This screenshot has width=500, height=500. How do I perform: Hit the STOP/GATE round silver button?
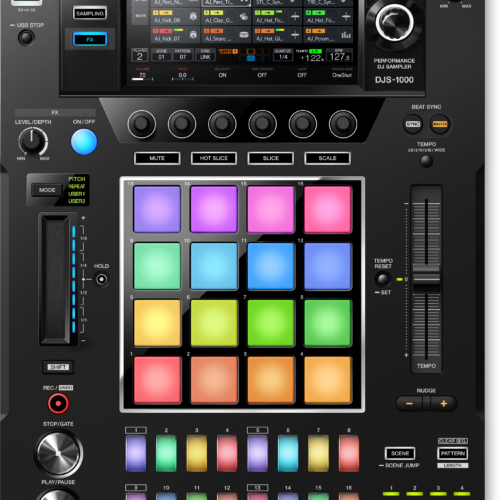click(x=58, y=453)
